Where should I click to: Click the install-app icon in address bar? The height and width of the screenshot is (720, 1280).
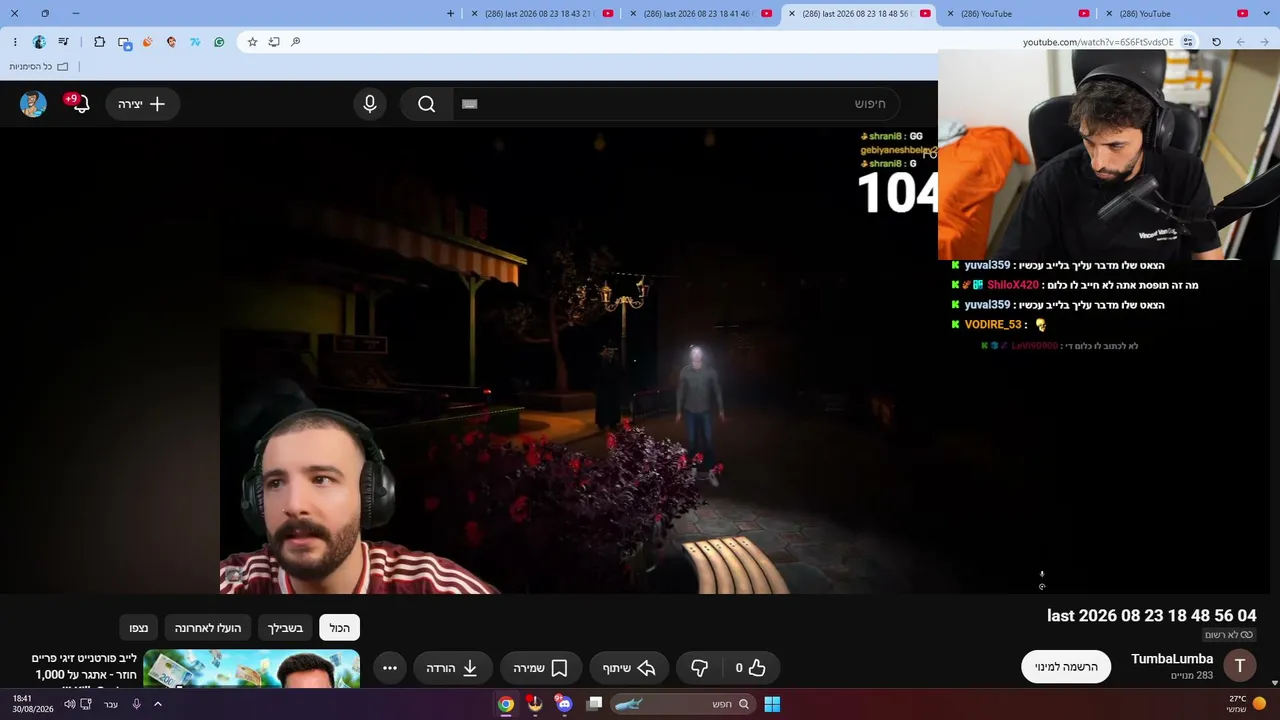[x=274, y=42]
